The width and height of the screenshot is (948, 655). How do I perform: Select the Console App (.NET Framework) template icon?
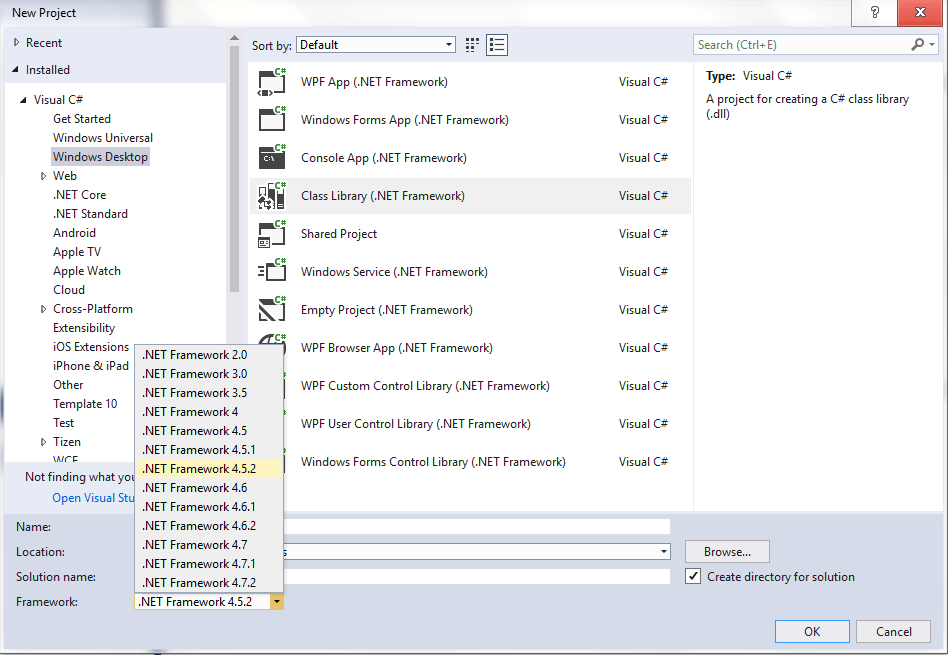tap(273, 157)
